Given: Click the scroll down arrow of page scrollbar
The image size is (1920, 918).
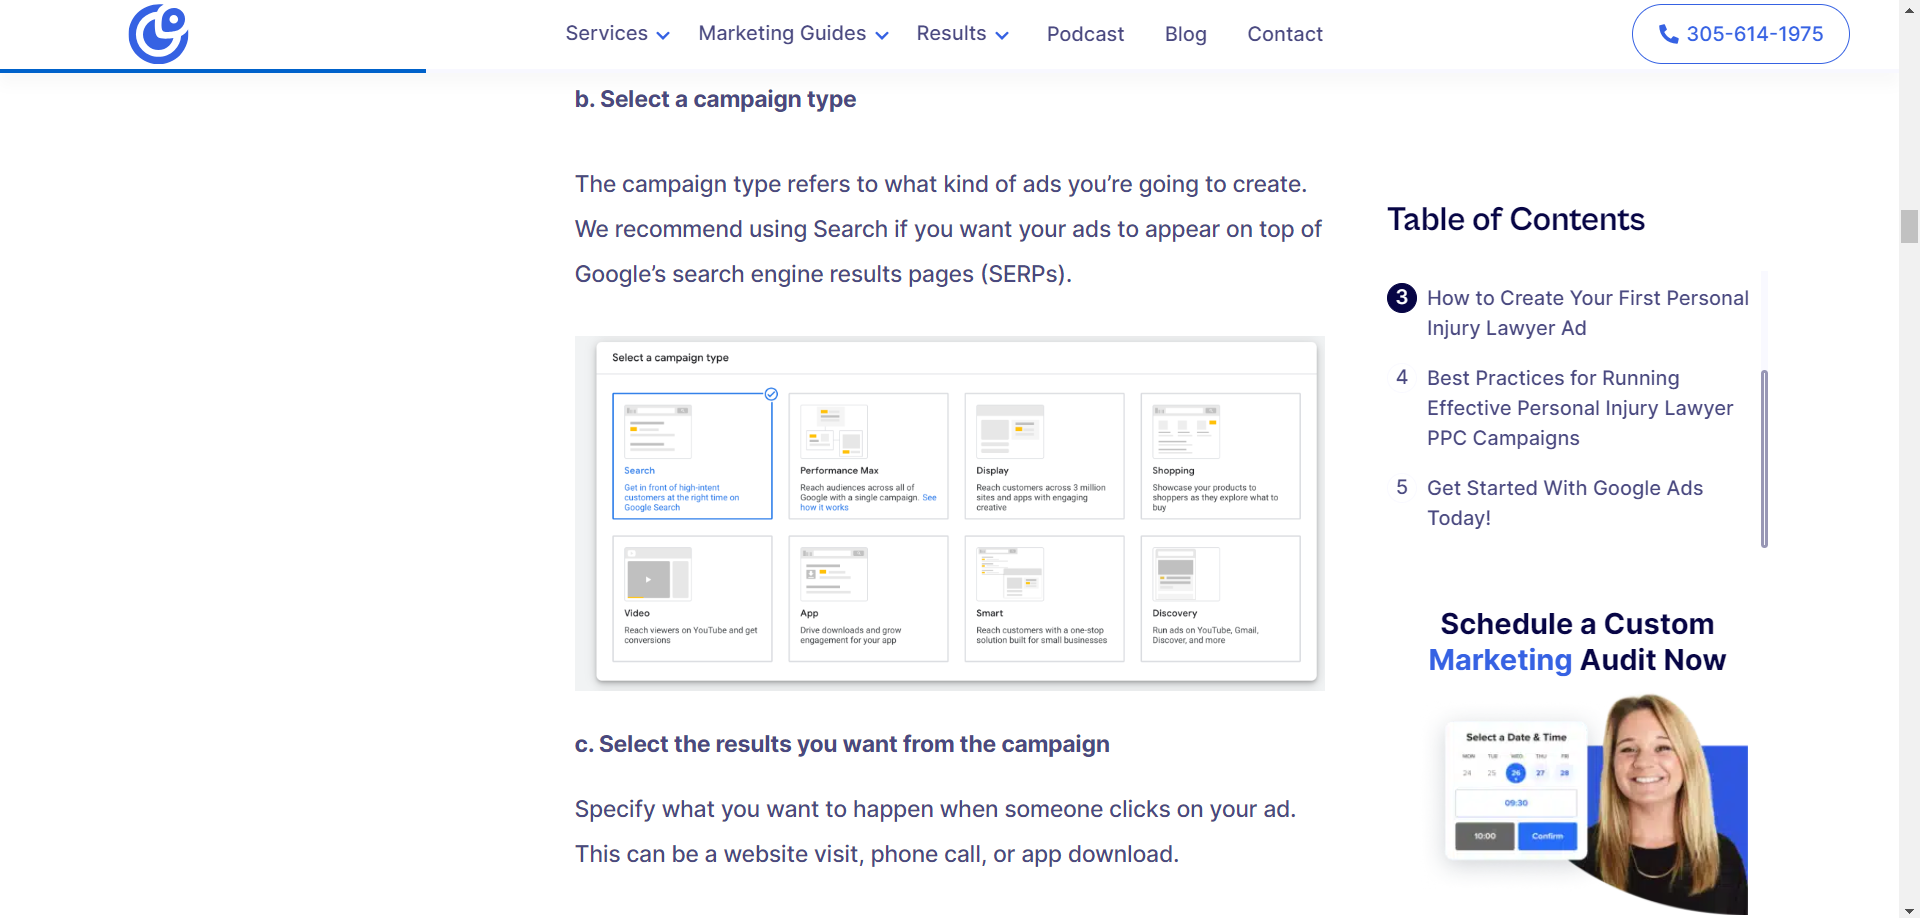Looking at the screenshot, I should 1909,910.
